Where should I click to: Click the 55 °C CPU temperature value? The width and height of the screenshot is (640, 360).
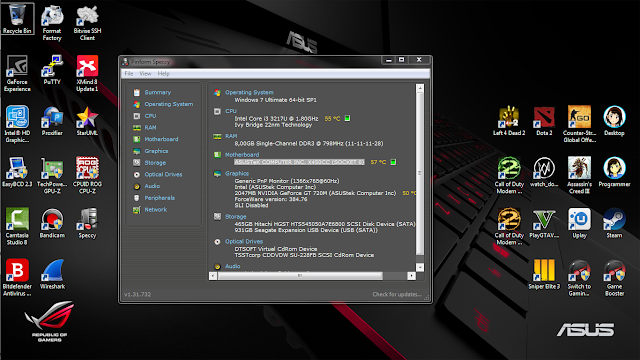332,118
